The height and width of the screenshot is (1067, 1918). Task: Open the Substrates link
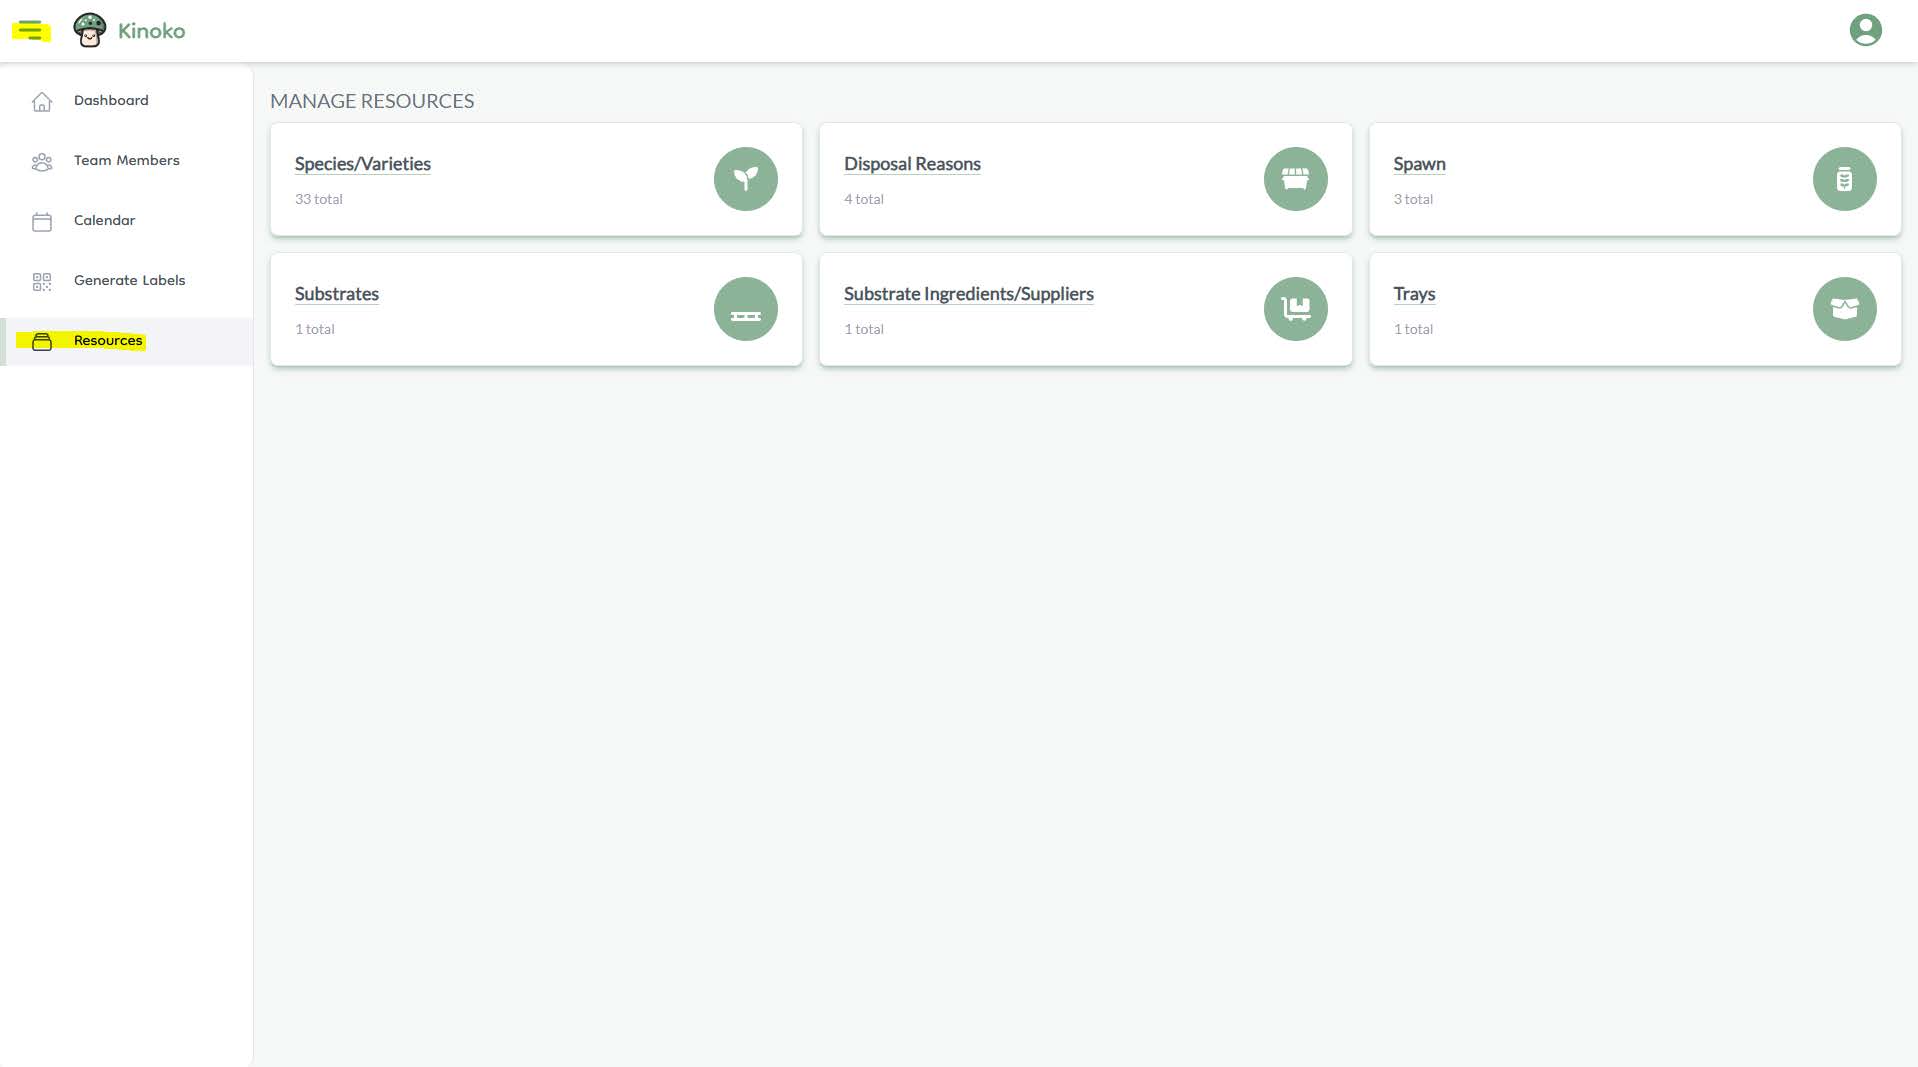pyautogui.click(x=336, y=294)
